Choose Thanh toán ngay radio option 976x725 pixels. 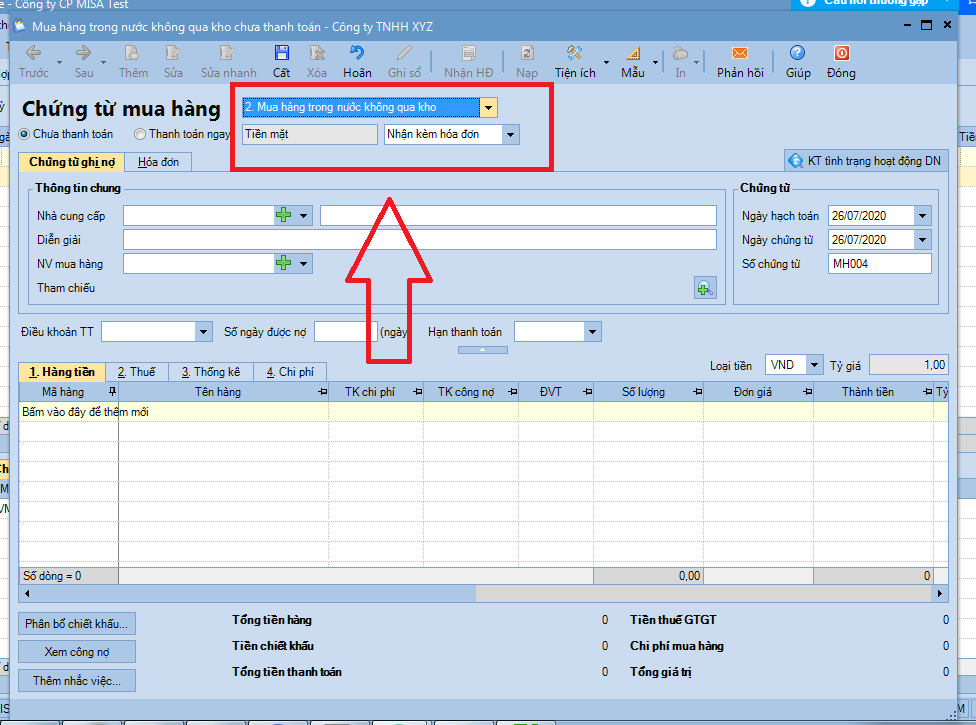coord(140,134)
